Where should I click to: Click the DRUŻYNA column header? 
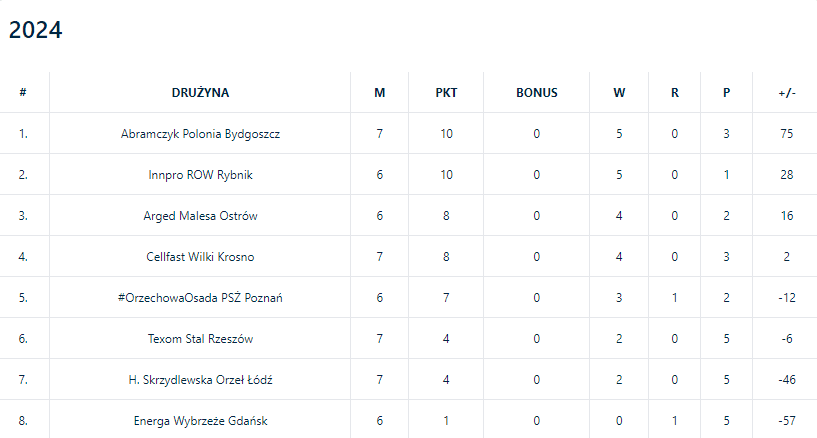[x=200, y=93]
